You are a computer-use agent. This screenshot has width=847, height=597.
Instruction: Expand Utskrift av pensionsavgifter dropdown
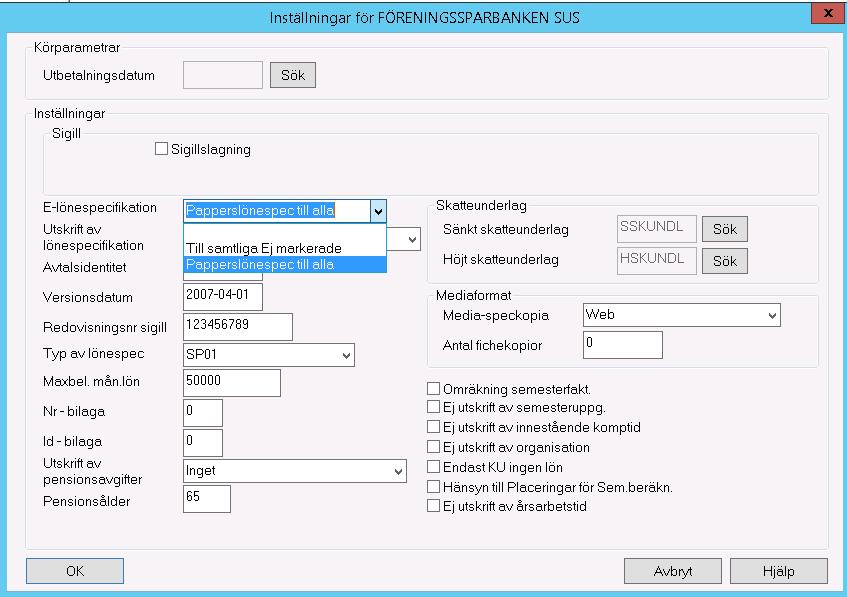coord(399,471)
